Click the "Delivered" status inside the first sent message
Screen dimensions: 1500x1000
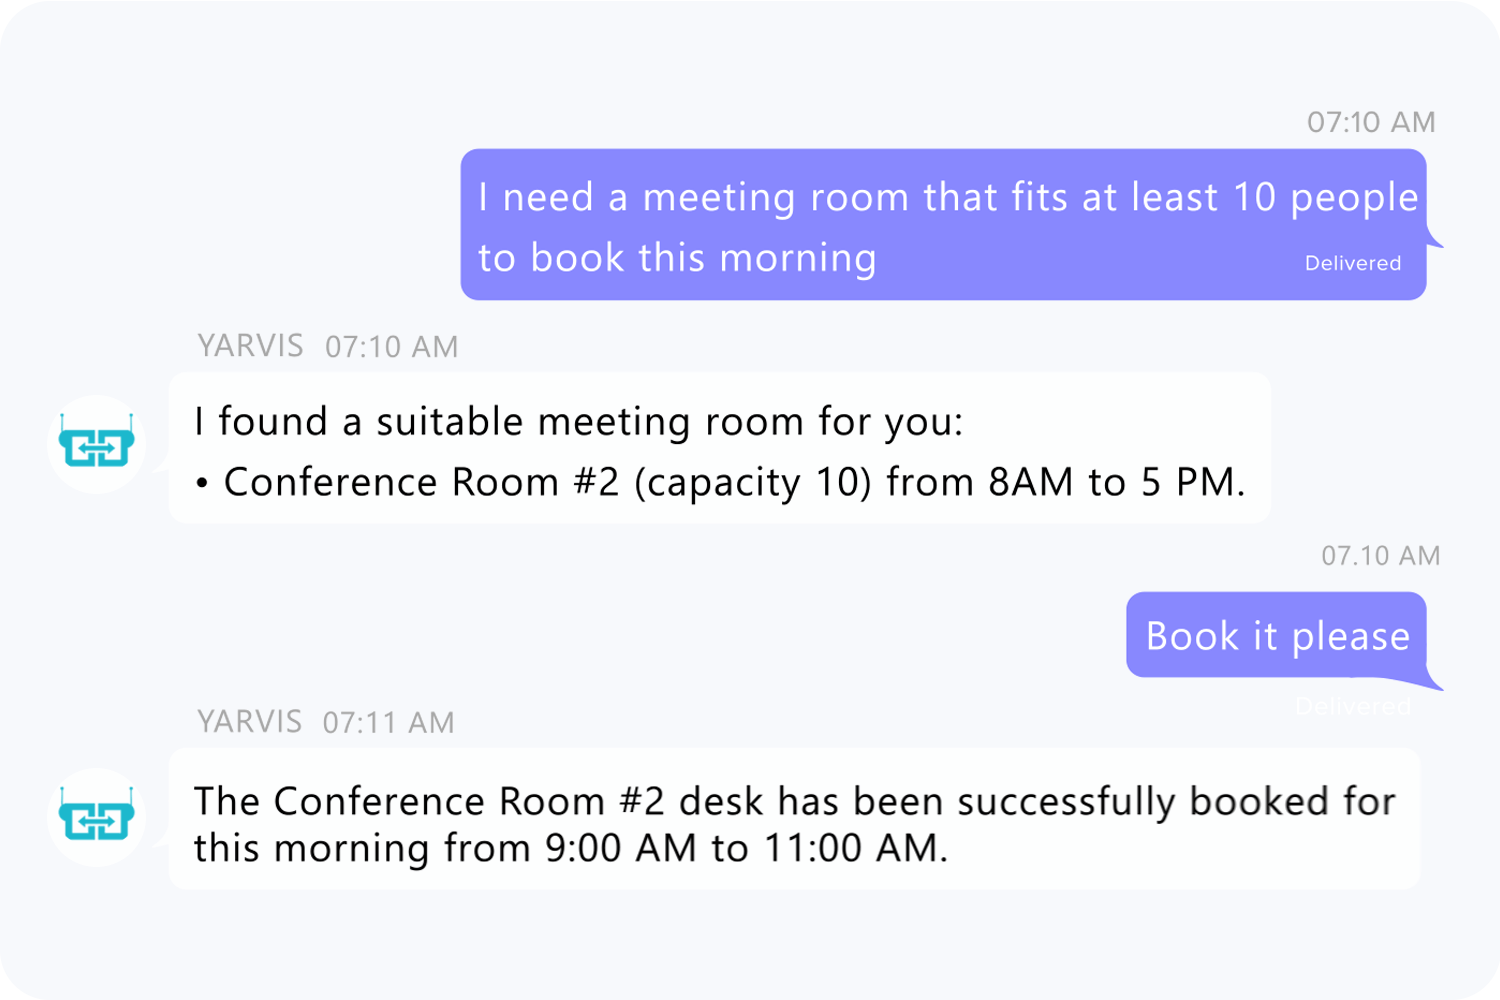(1352, 263)
